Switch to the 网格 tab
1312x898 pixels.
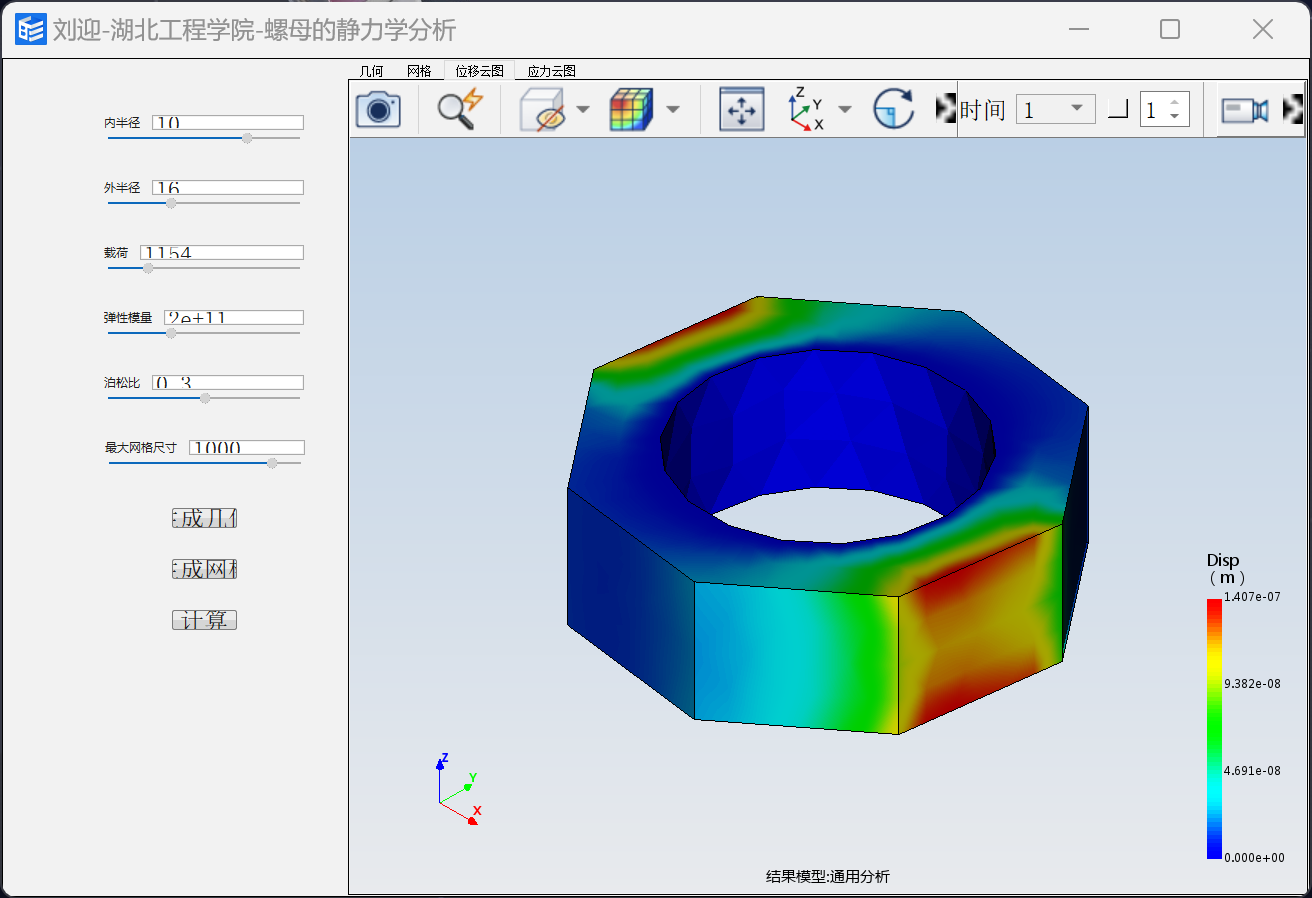pos(419,71)
